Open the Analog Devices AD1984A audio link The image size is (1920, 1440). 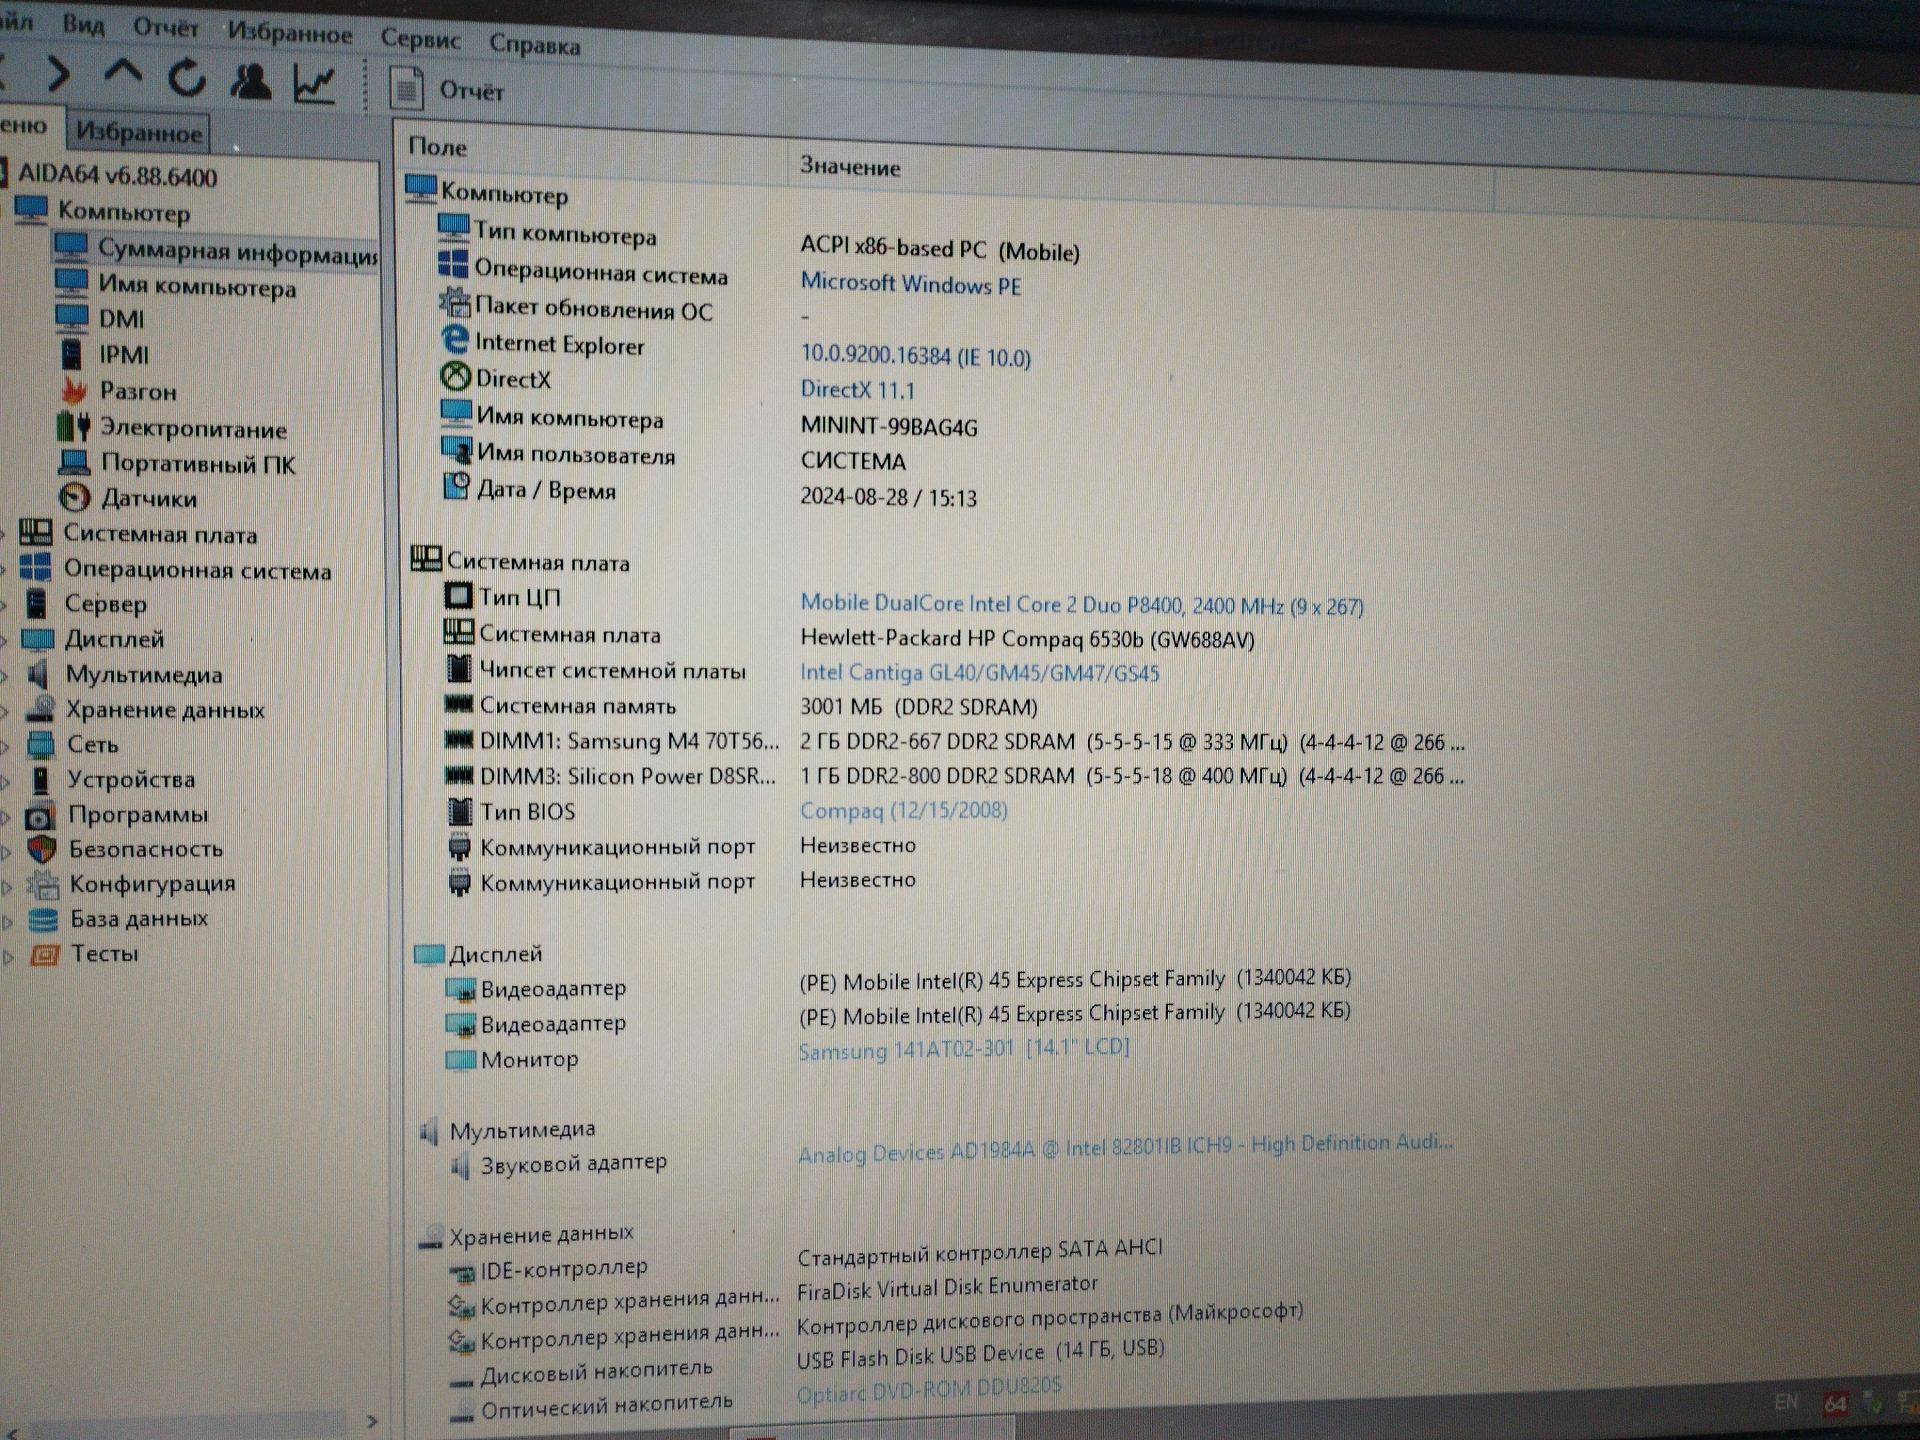pyautogui.click(x=1125, y=1148)
